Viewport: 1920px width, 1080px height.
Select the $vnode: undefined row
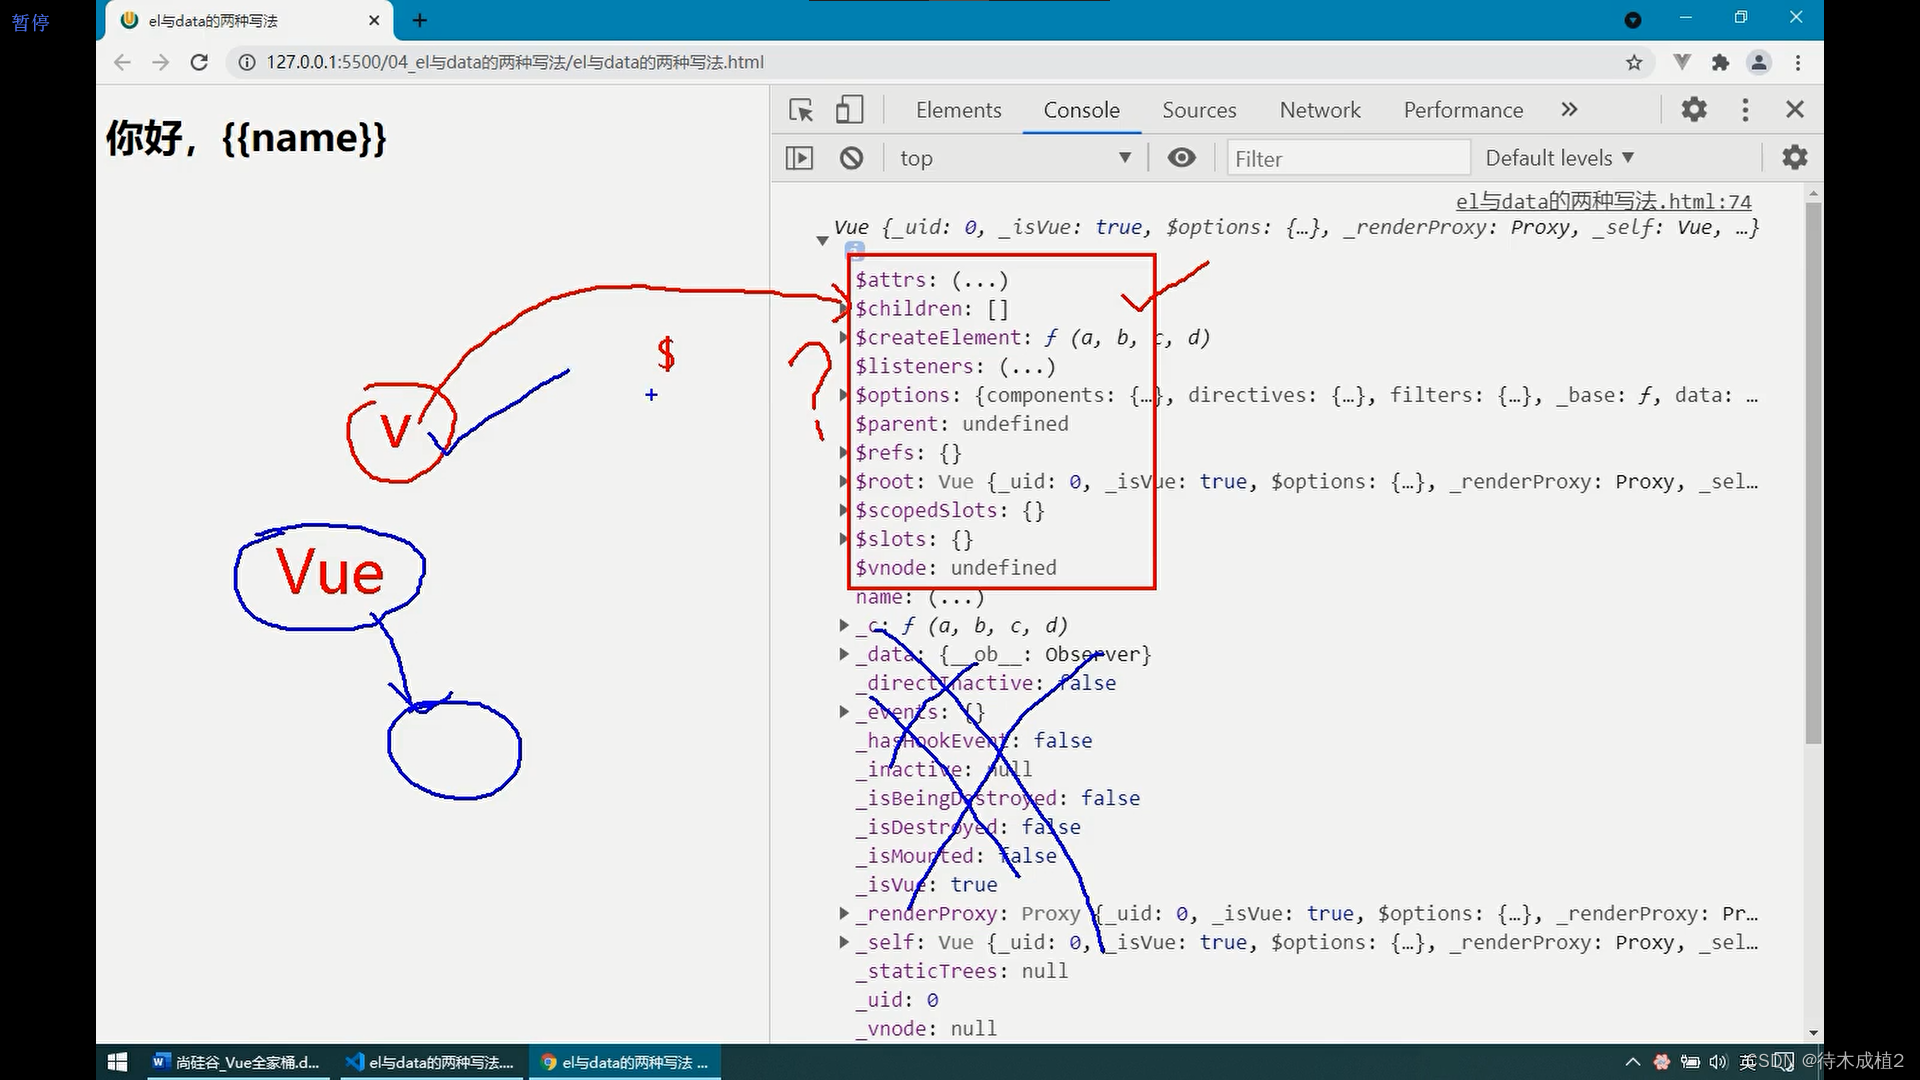coord(955,568)
